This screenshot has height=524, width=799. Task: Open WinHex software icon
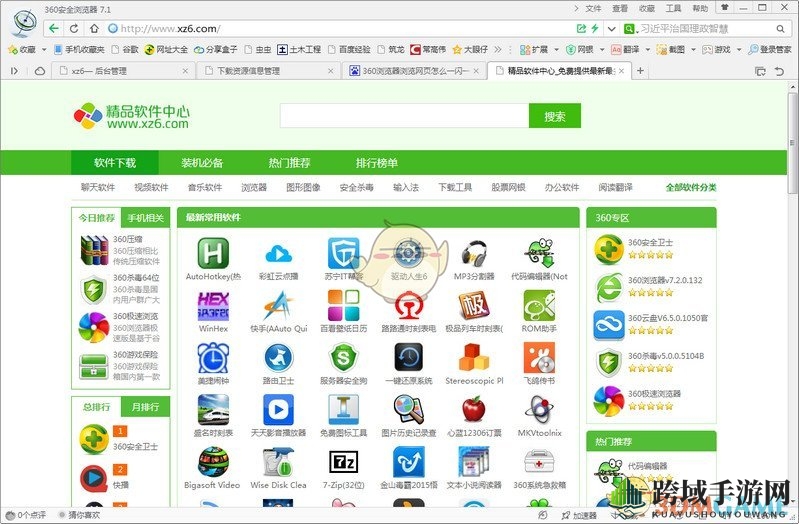click(x=213, y=305)
